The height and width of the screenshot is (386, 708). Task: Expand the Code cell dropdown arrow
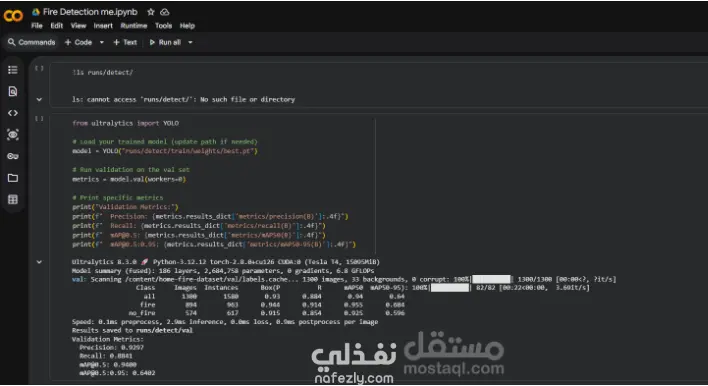pyautogui.click(x=102, y=42)
